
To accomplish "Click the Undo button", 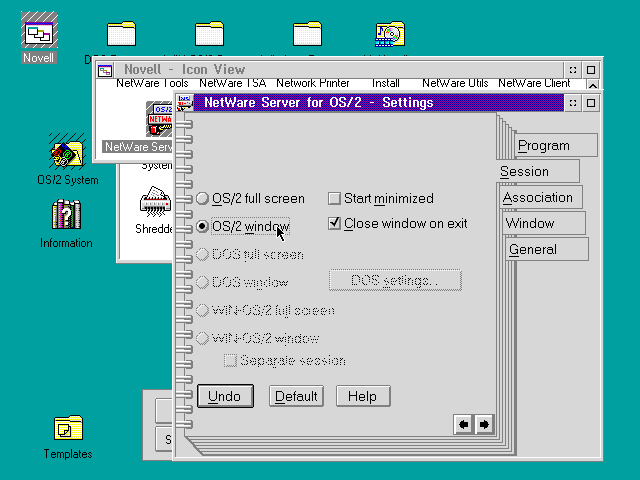I will [225, 396].
